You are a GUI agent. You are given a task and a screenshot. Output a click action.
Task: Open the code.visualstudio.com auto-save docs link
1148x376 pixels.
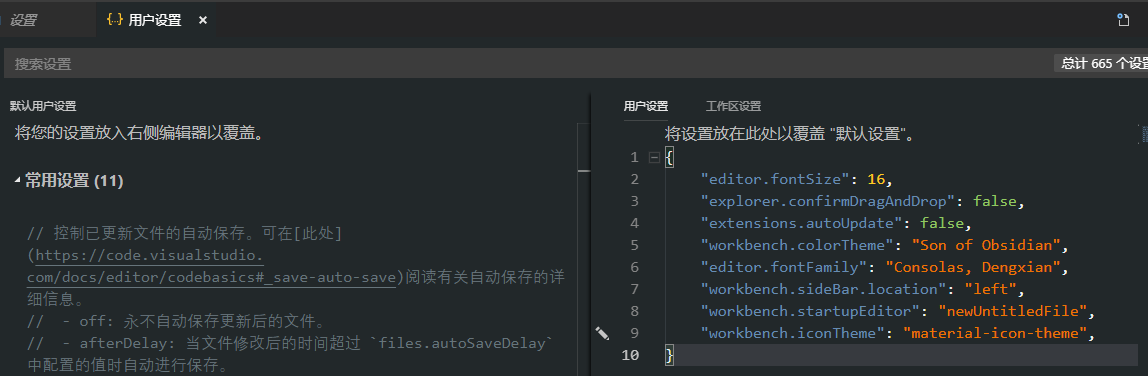(212, 267)
